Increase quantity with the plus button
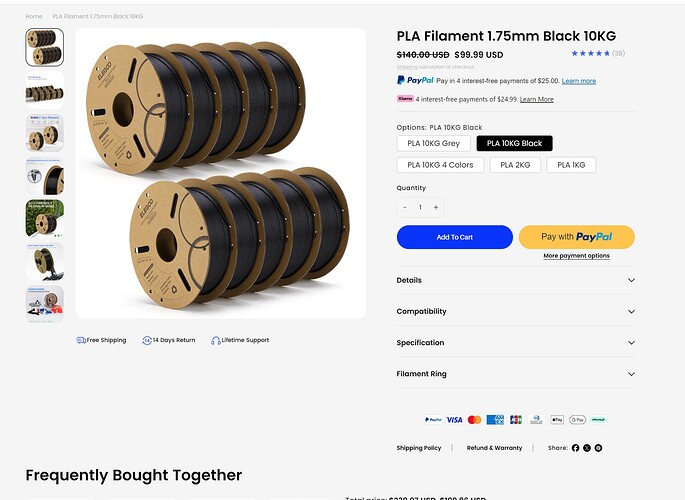The image size is (685, 500). coord(436,207)
